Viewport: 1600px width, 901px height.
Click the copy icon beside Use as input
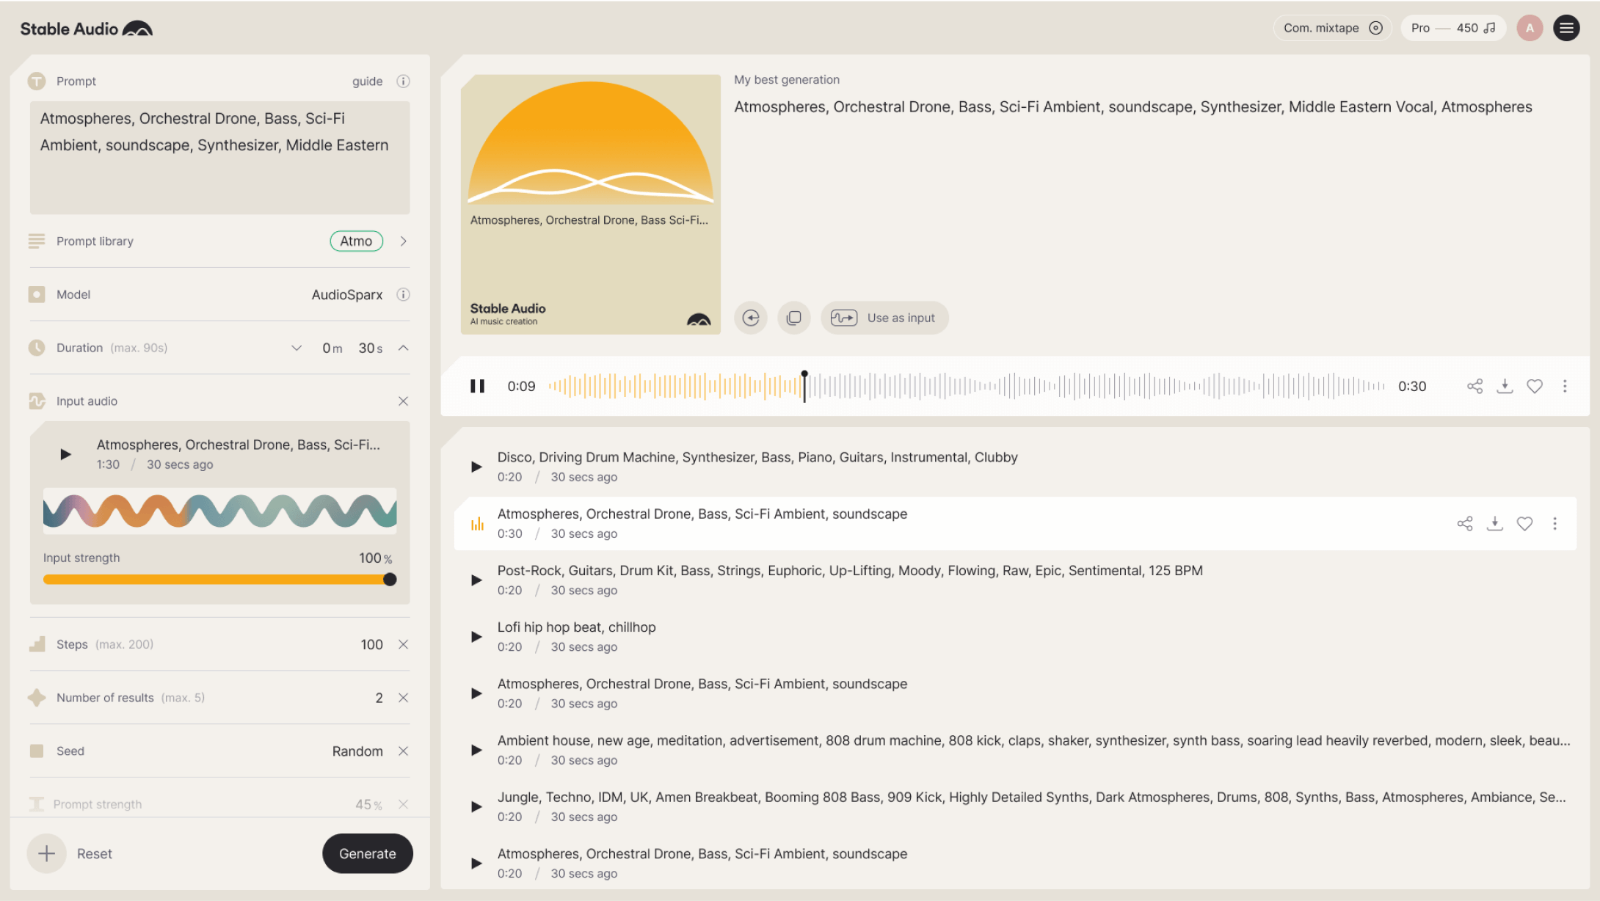pos(794,318)
